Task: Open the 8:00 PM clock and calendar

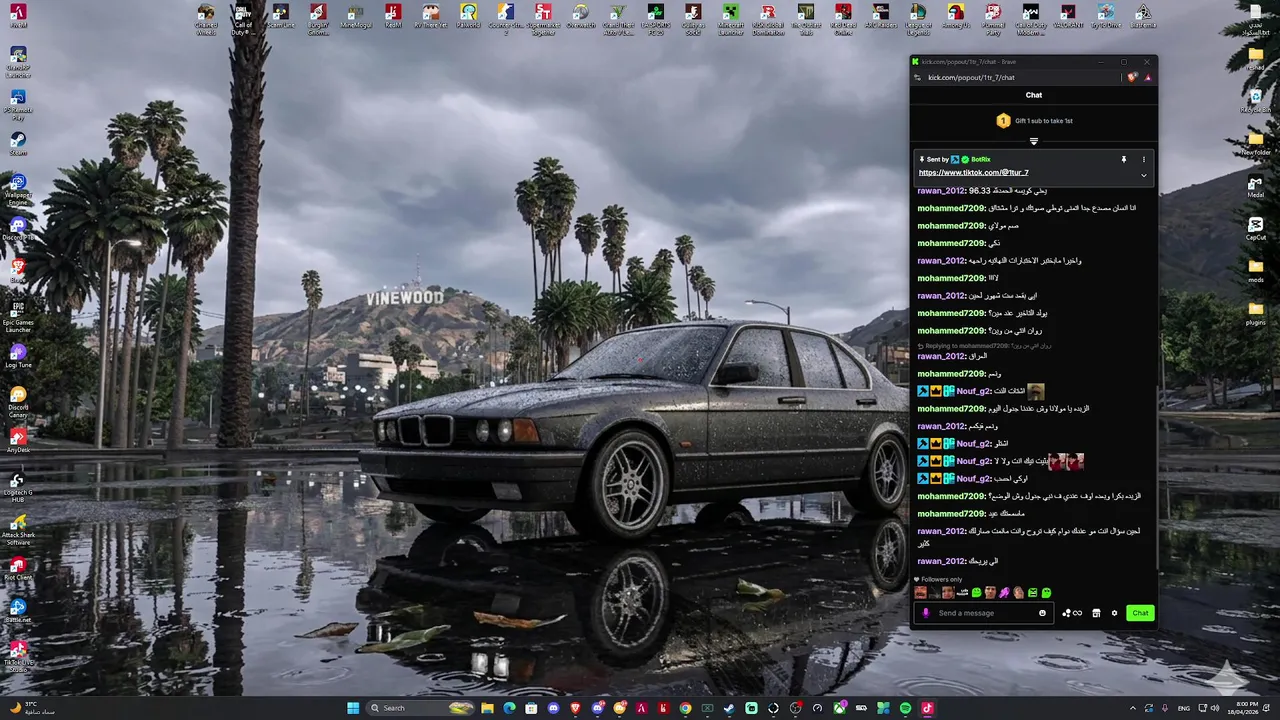Action: click(1241, 708)
